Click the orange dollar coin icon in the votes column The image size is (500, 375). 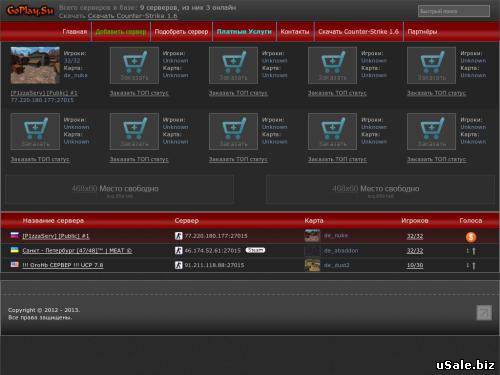(x=471, y=237)
